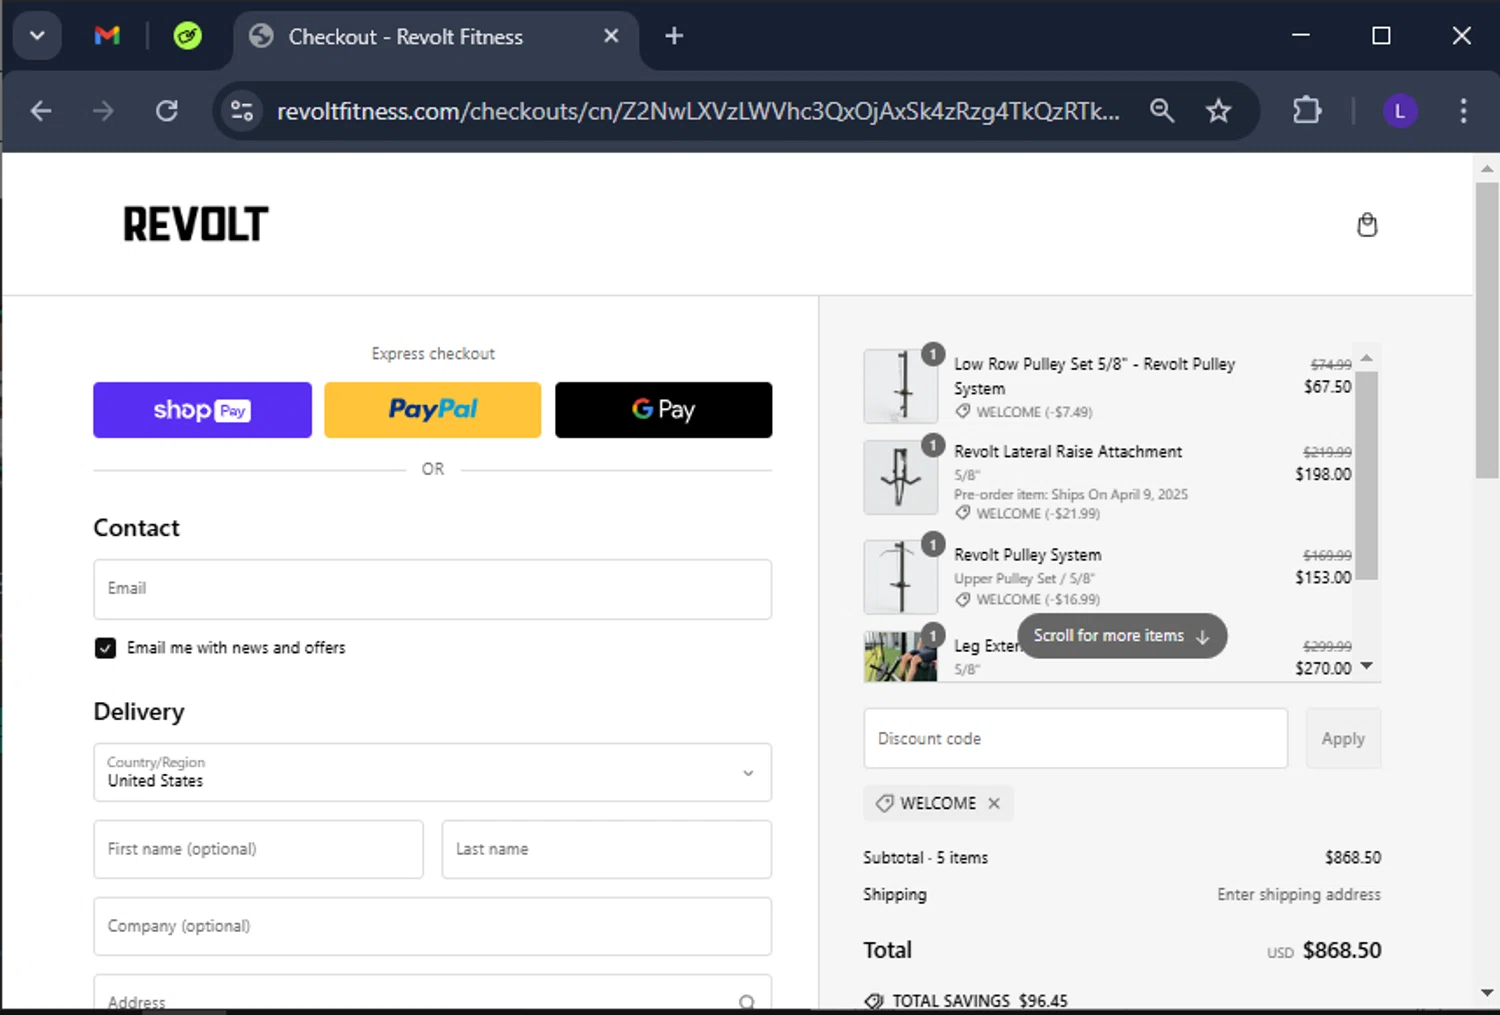The height and width of the screenshot is (1015, 1500).
Task: Click the page scrollbar down arrow
Action: click(x=1487, y=993)
